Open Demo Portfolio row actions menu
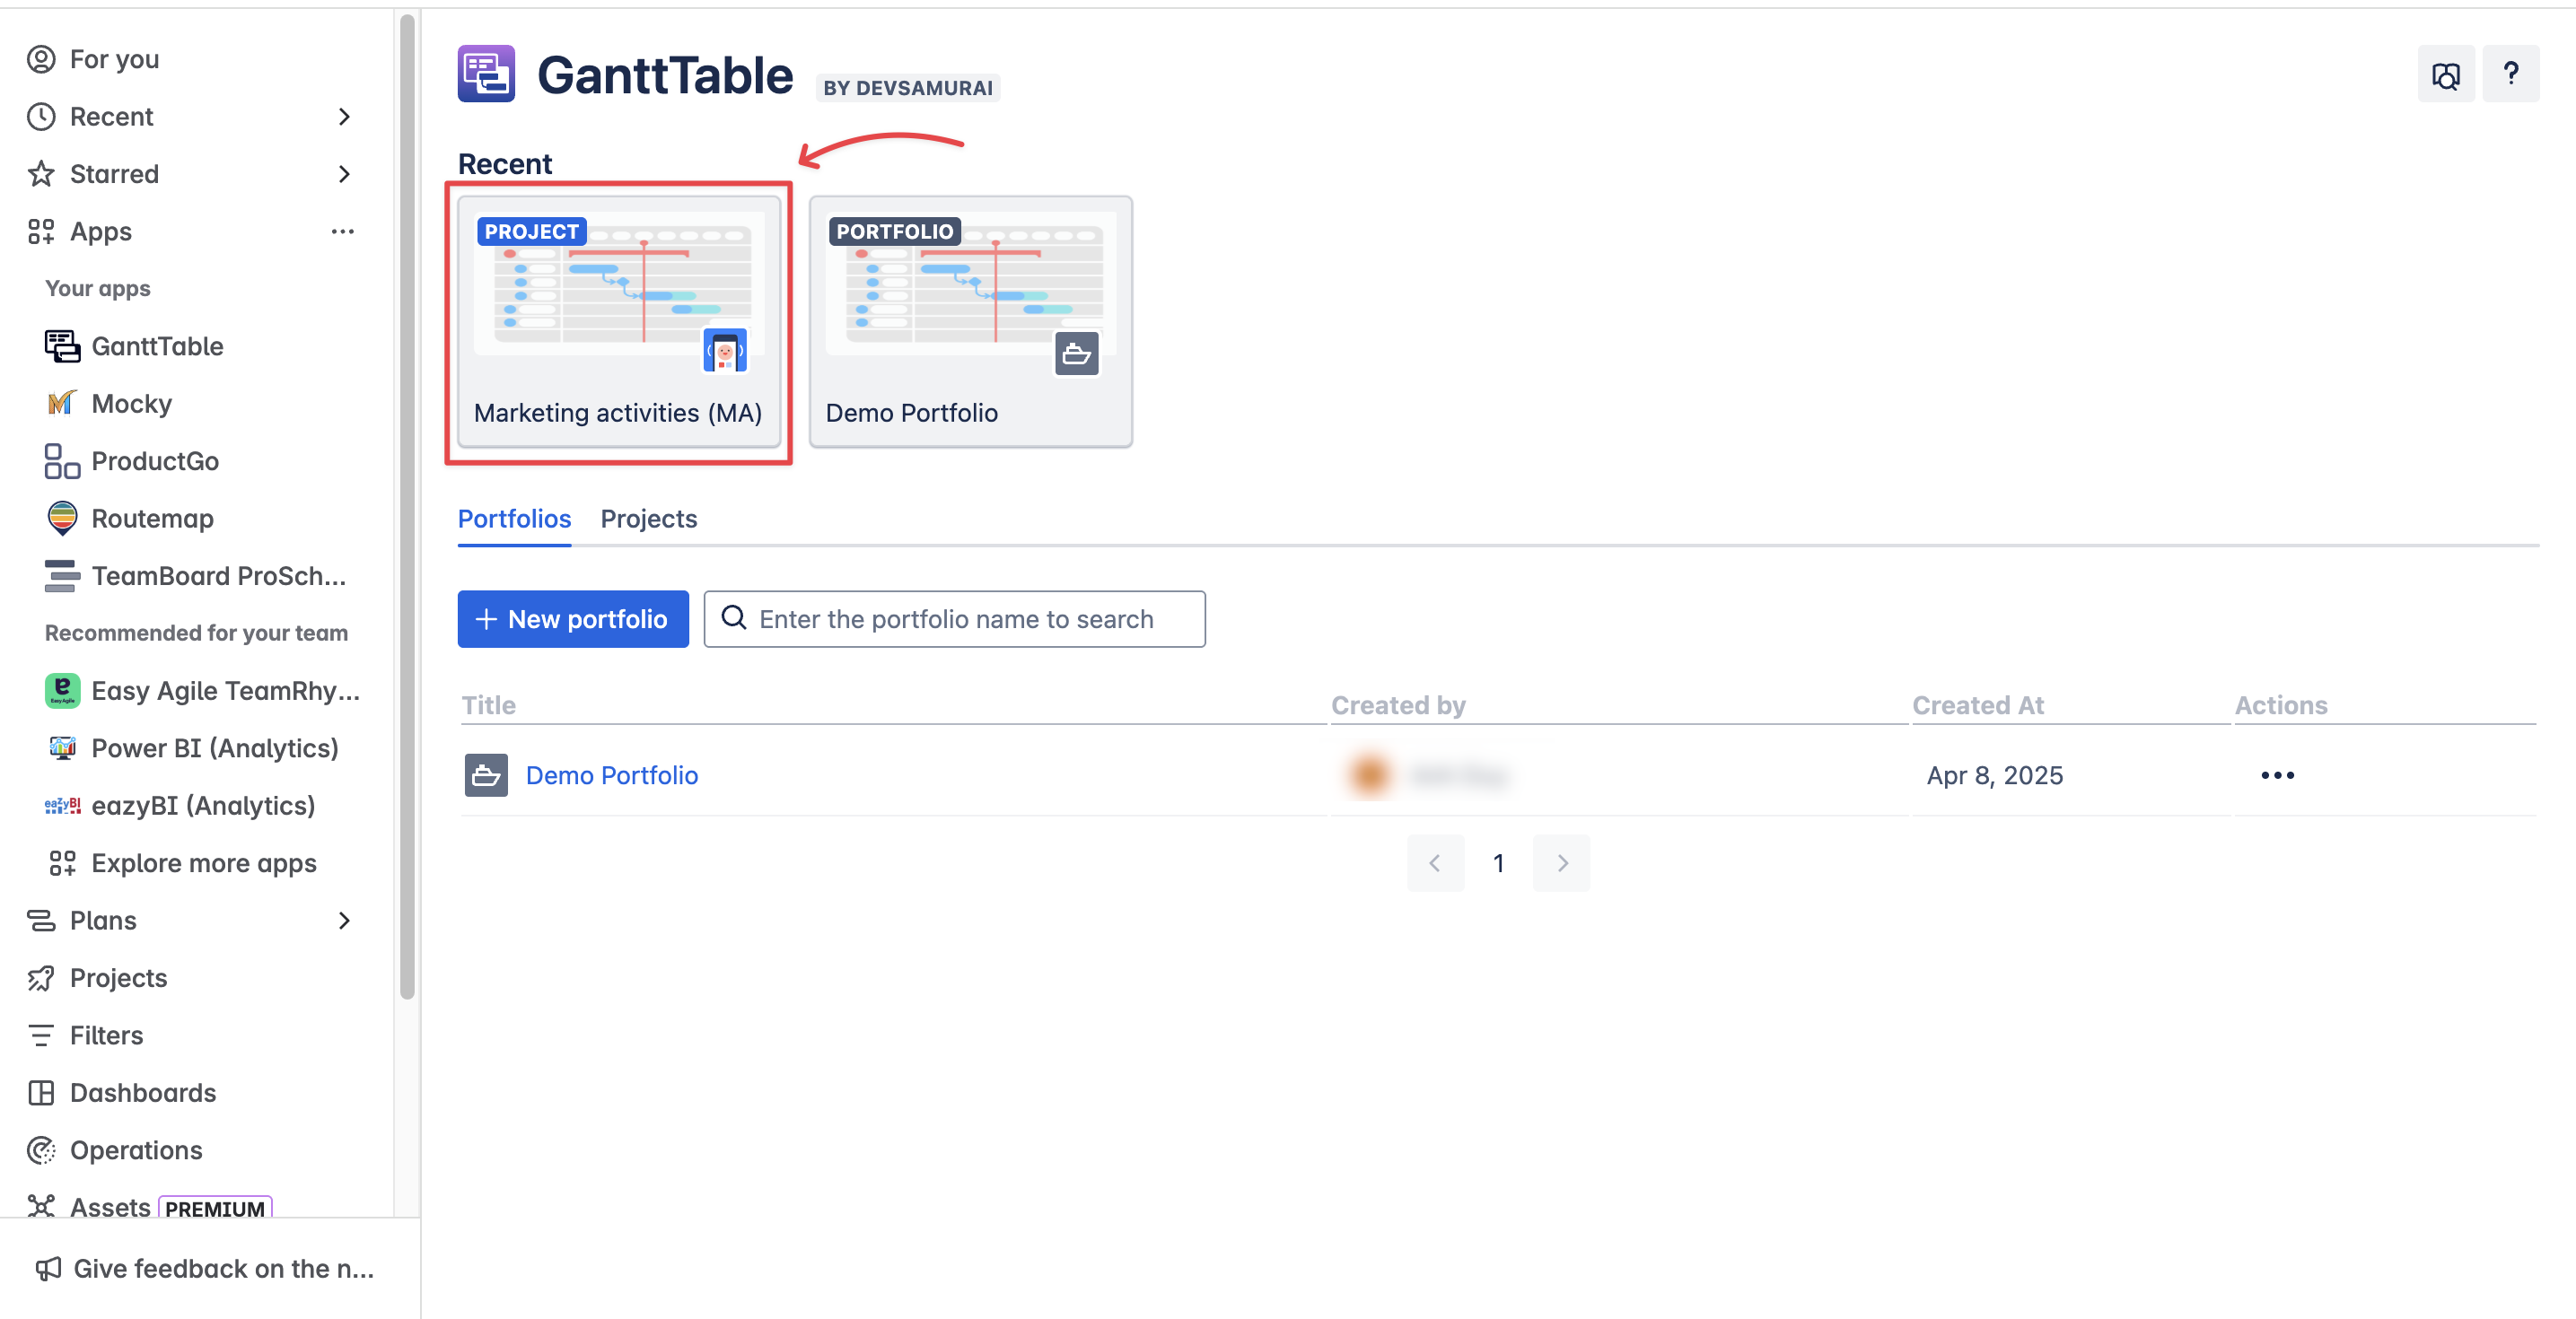The width and height of the screenshot is (2576, 1319). click(x=2276, y=775)
